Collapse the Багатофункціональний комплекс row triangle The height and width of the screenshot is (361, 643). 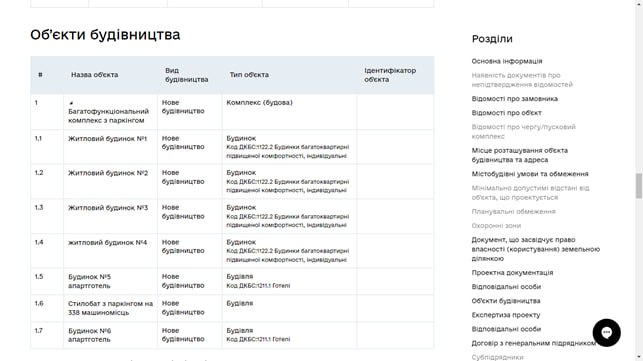(71, 103)
